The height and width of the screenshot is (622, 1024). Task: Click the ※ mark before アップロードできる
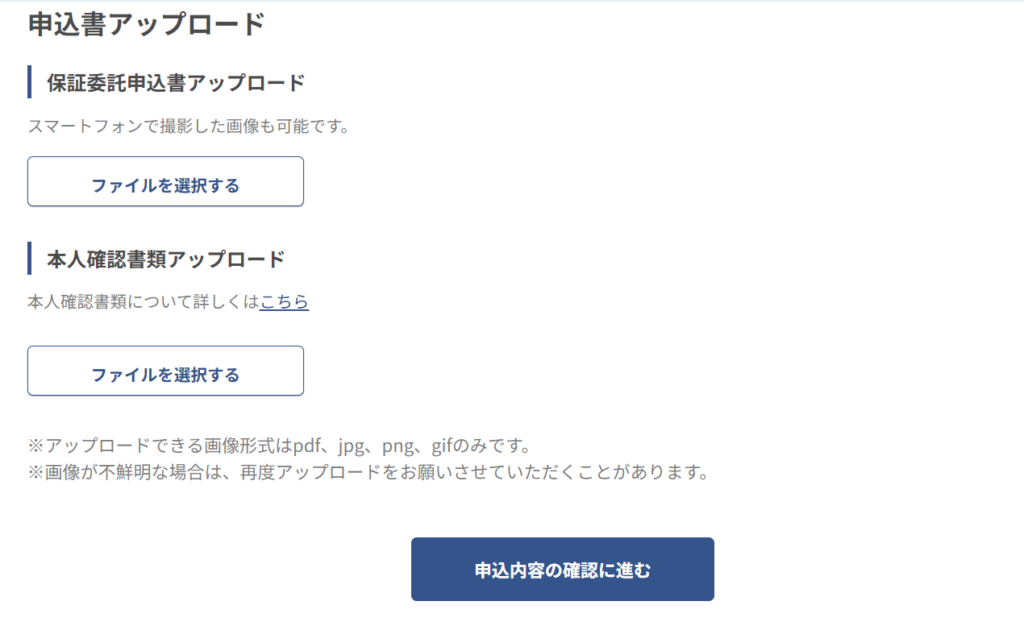pyautogui.click(x=36, y=446)
